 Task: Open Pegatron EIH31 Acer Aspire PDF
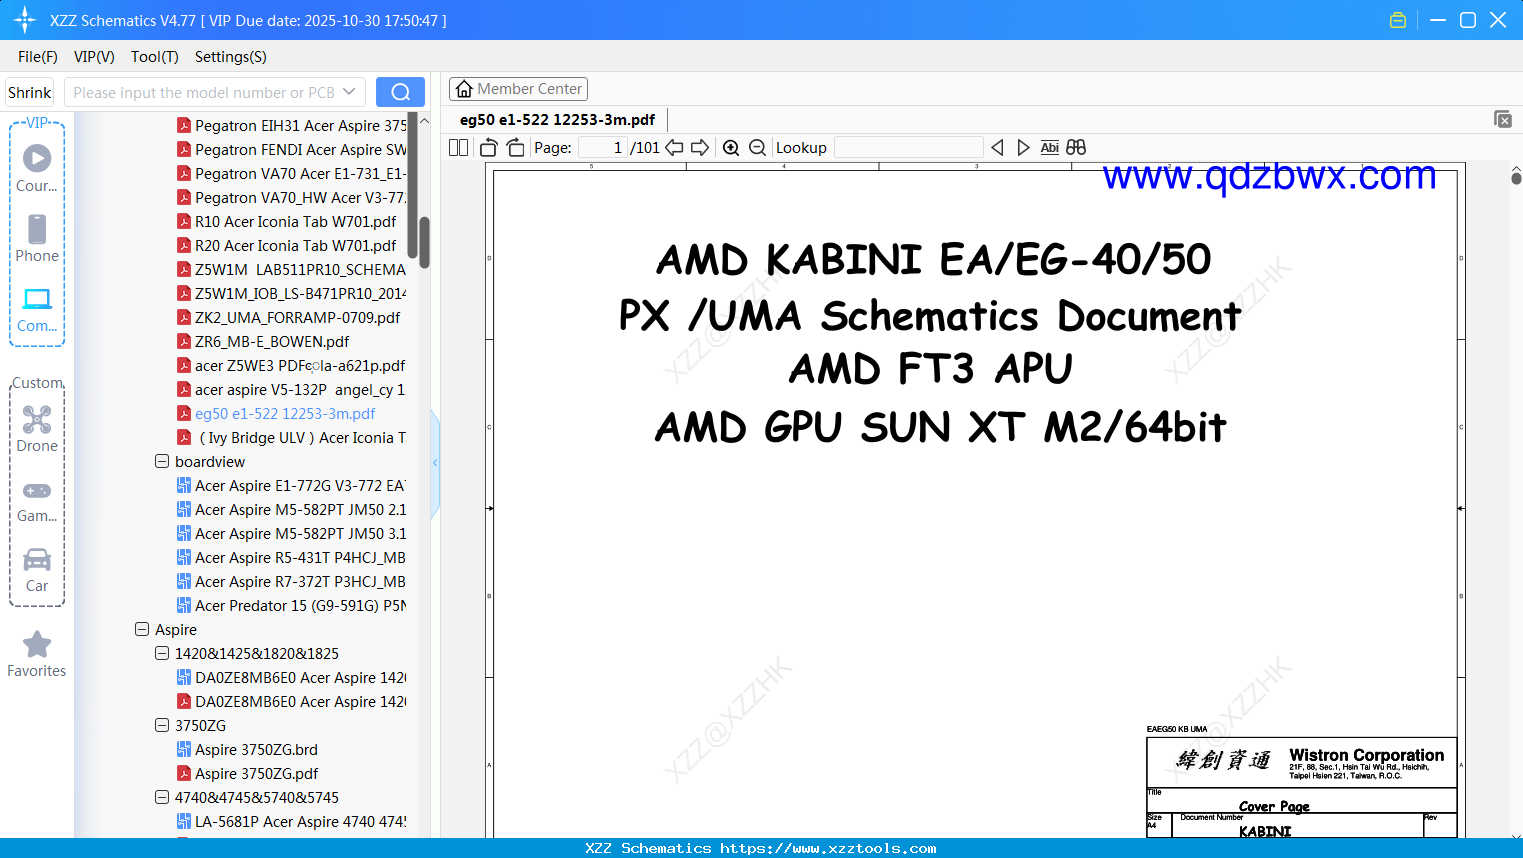292,126
